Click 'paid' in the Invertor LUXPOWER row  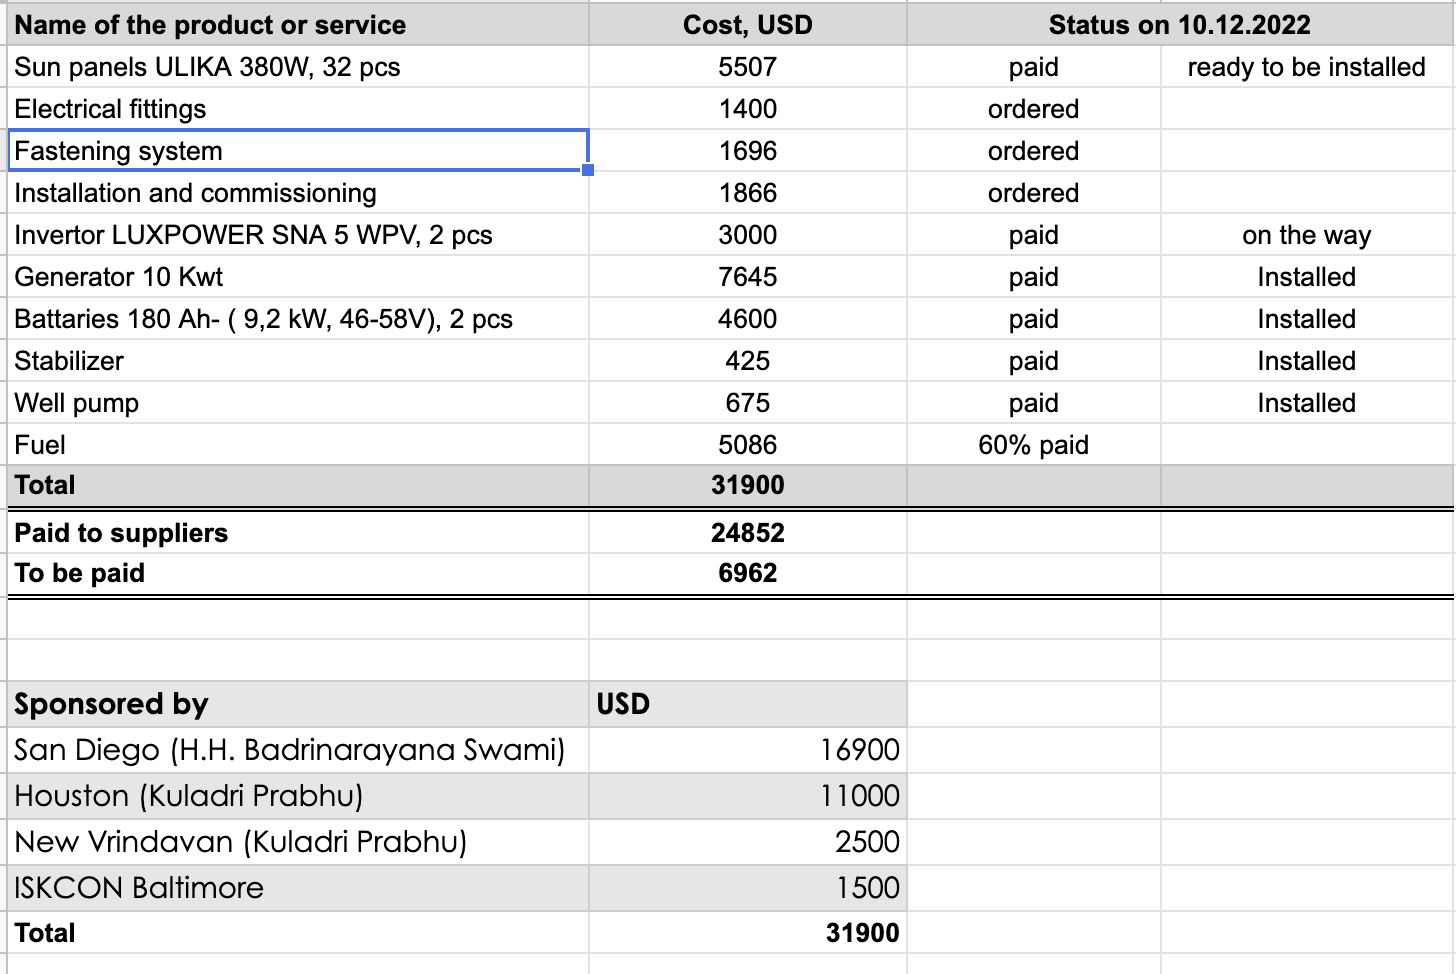tap(1034, 235)
